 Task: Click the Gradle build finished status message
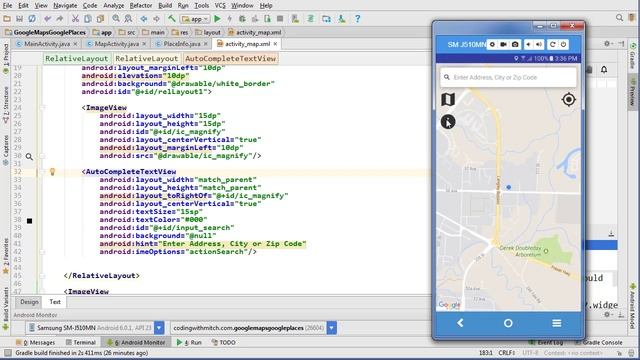(x=82, y=353)
